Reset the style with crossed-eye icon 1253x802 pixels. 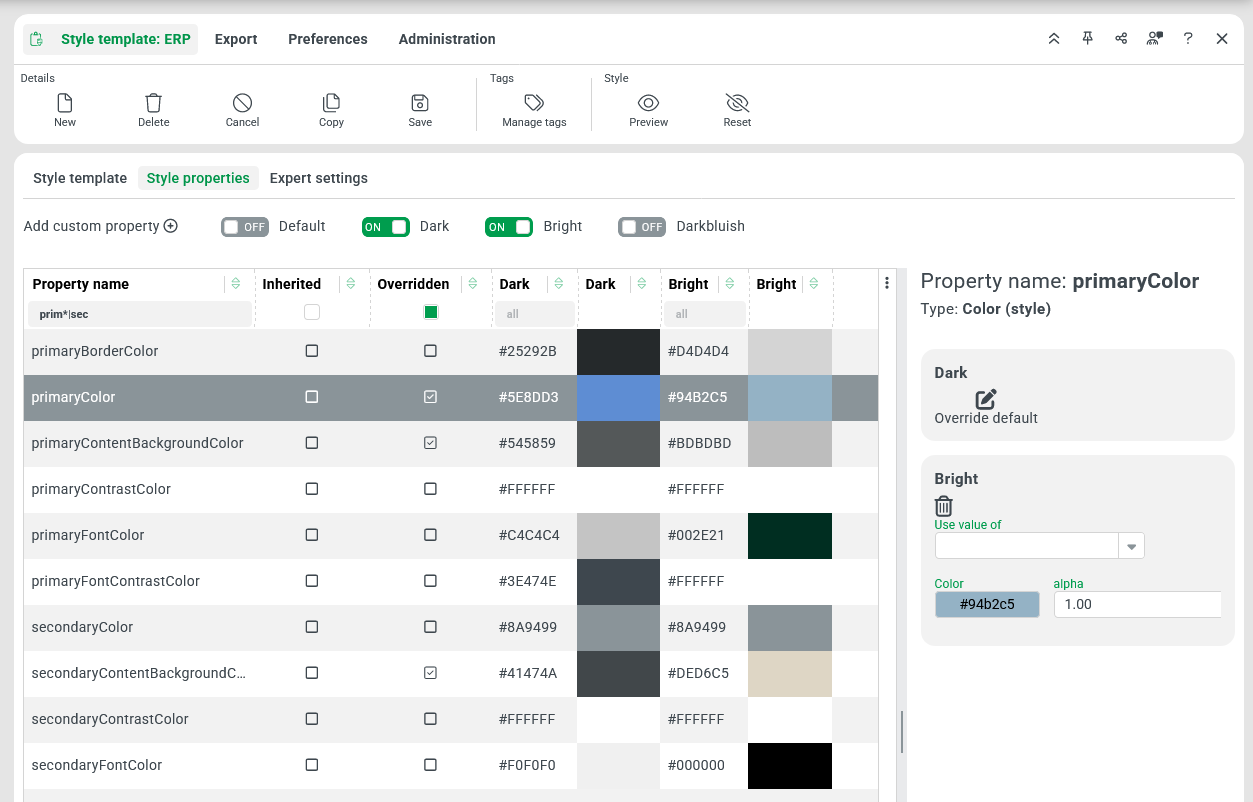pos(737,103)
